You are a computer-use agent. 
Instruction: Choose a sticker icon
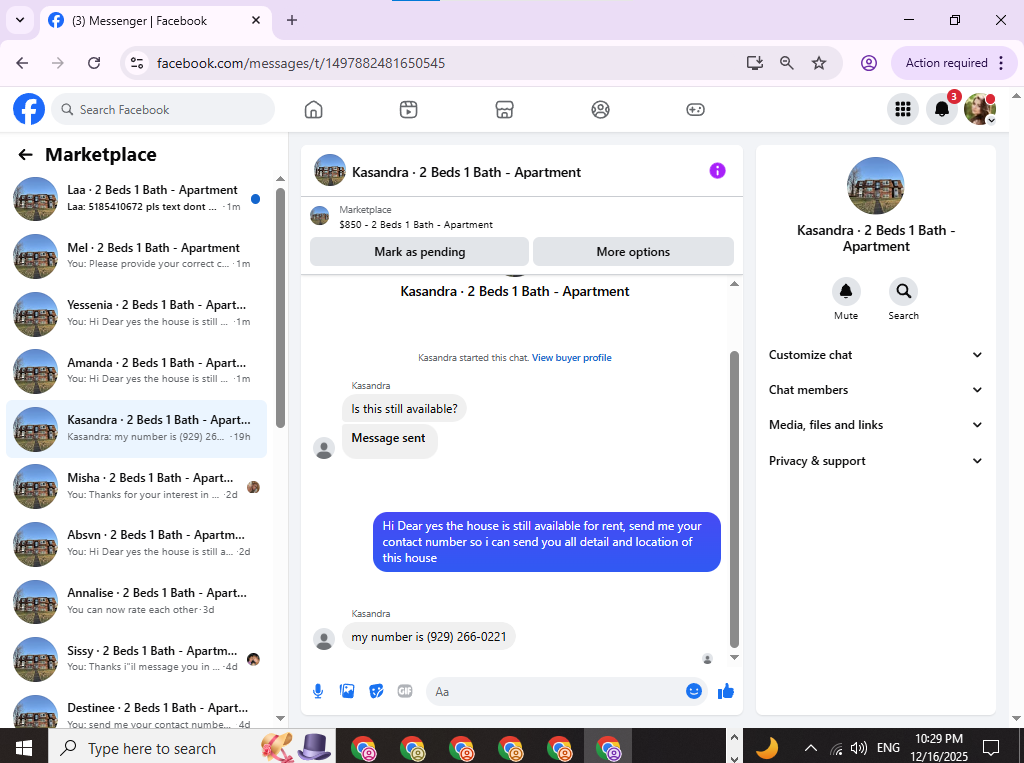[376, 691]
